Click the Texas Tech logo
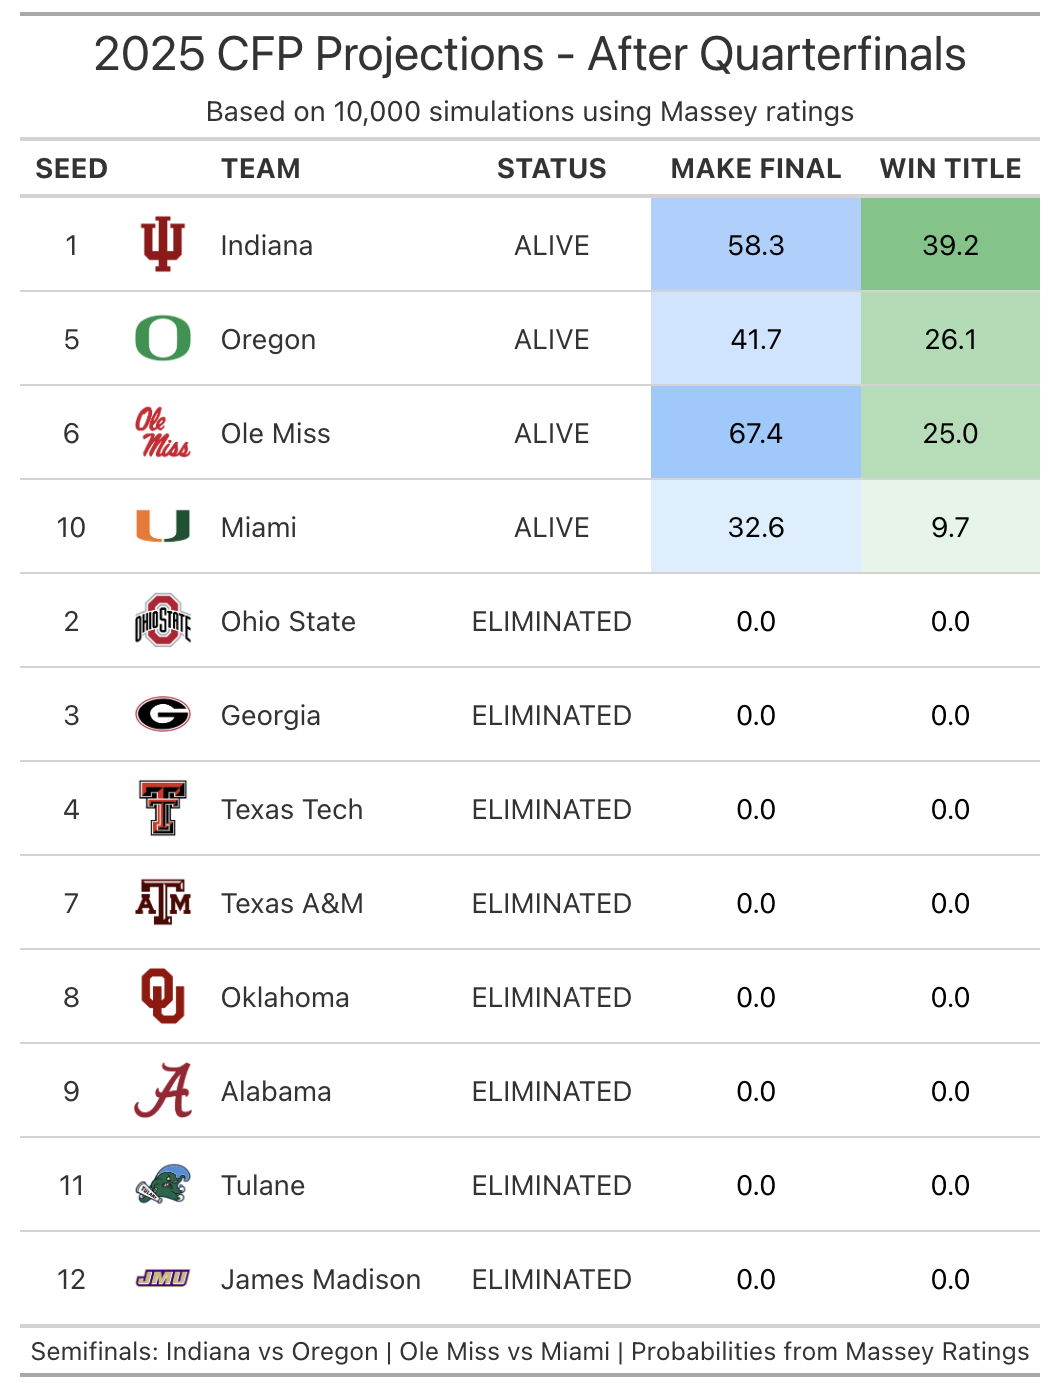The width and height of the screenshot is (1058, 1390). coord(163,809)
